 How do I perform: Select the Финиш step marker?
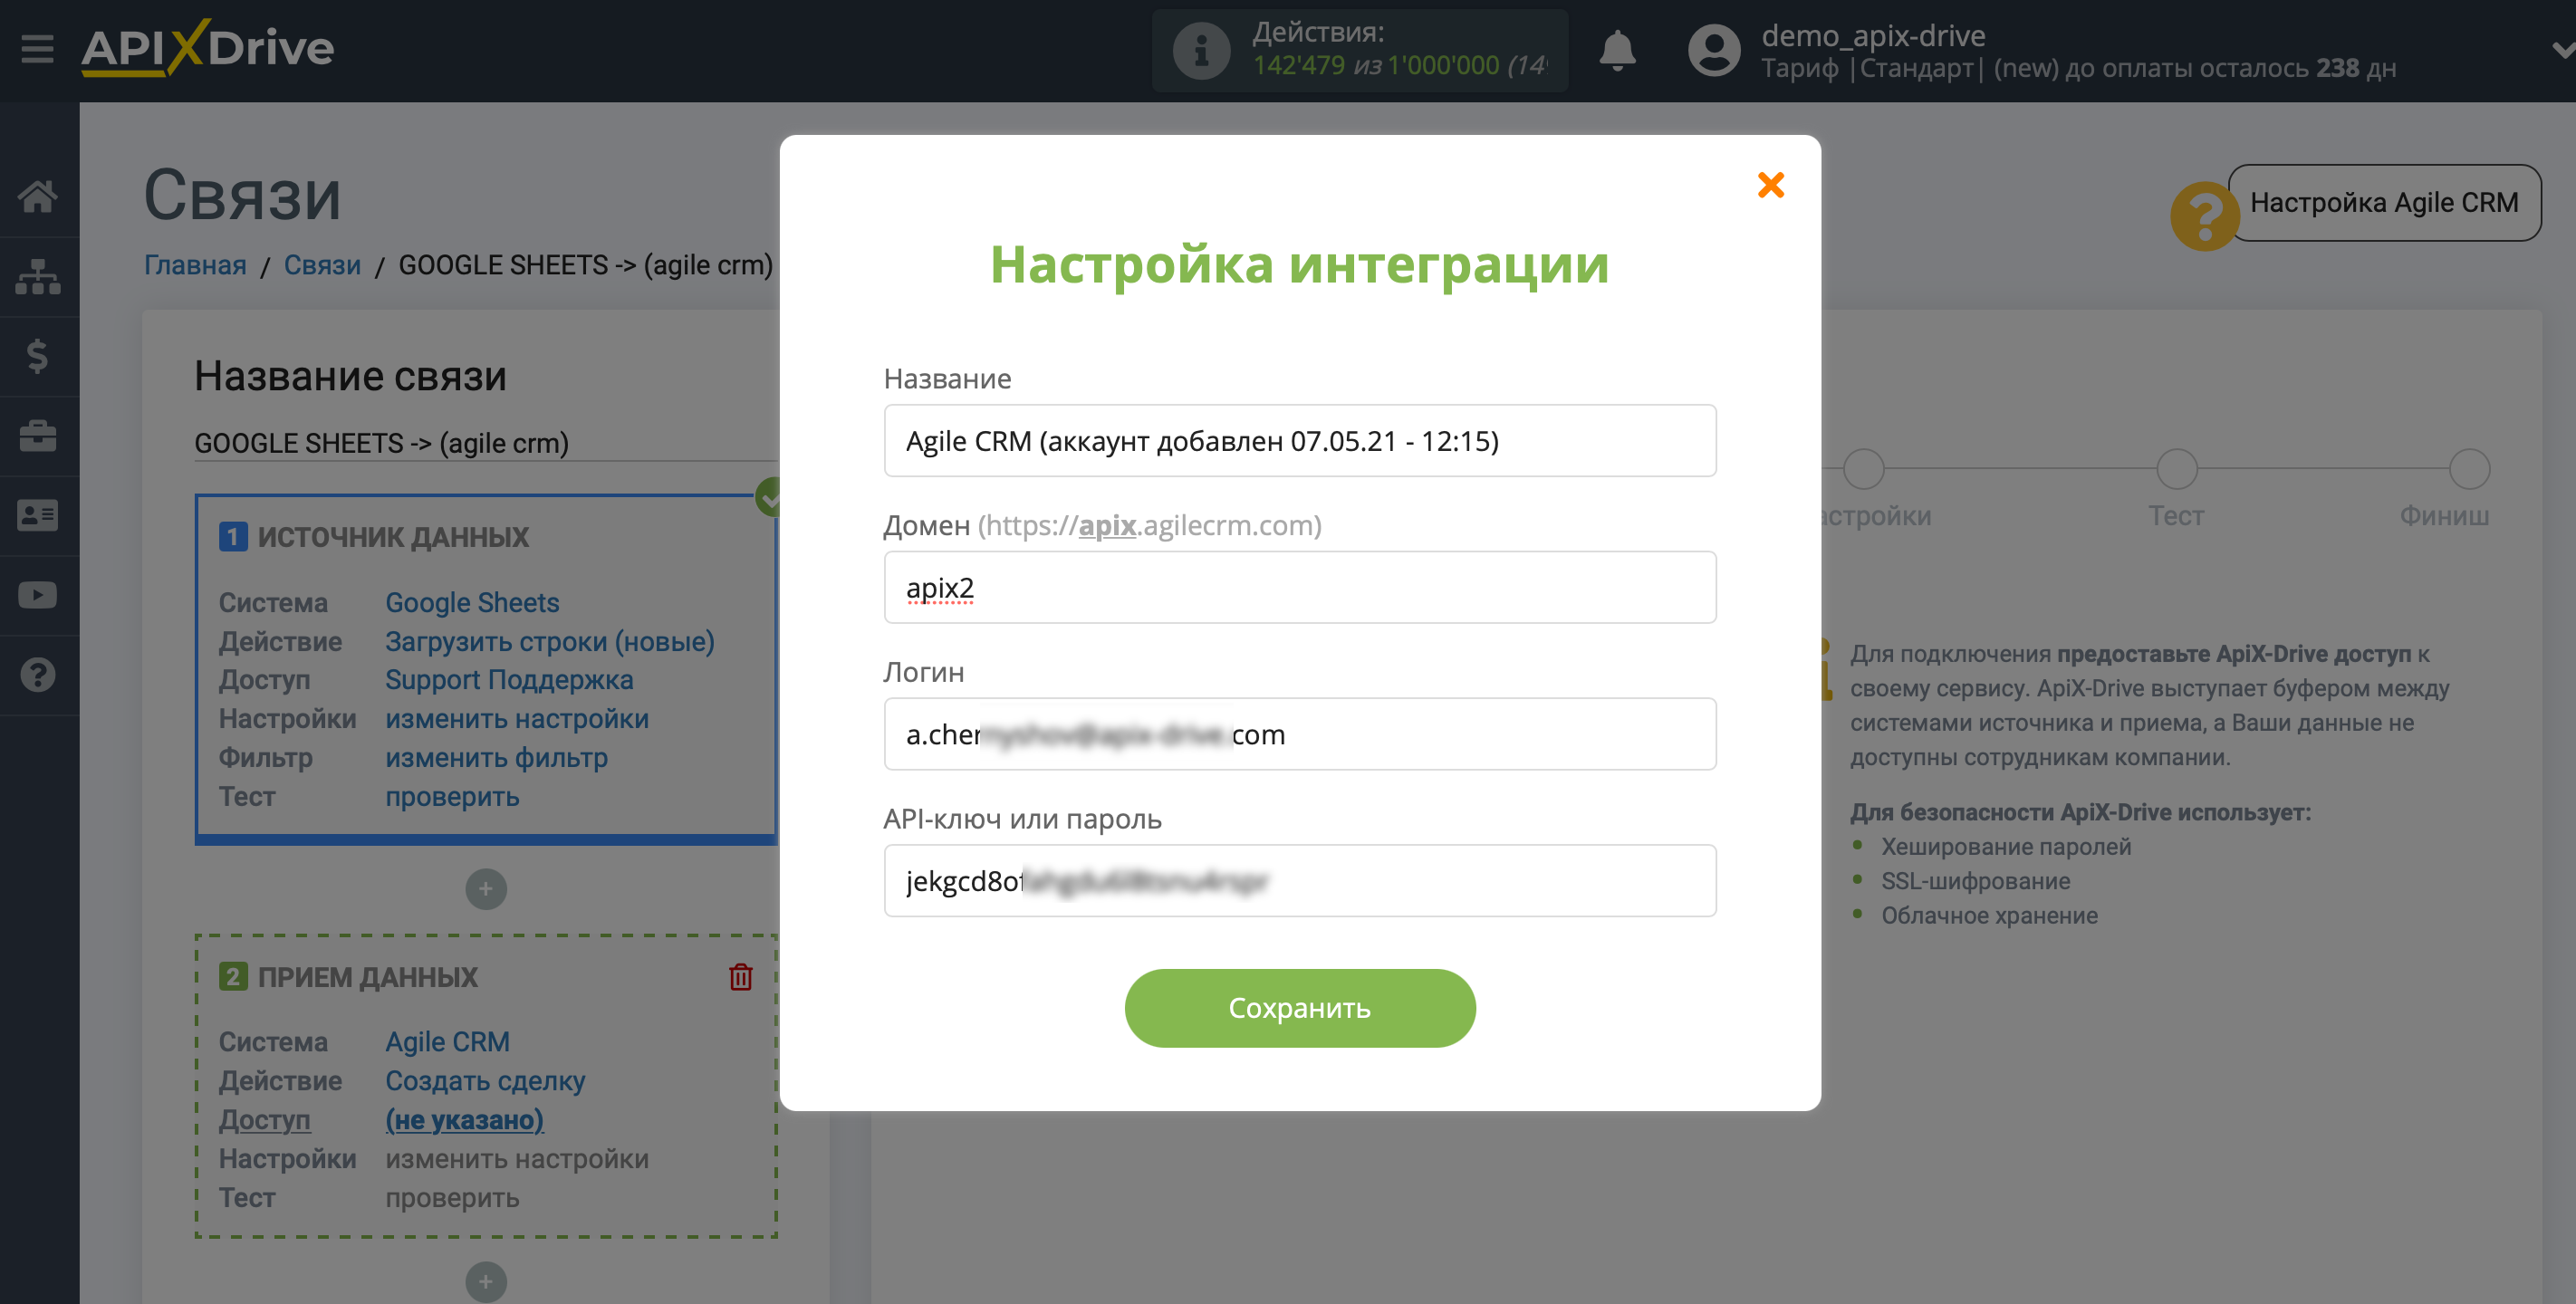(2469, 469)
